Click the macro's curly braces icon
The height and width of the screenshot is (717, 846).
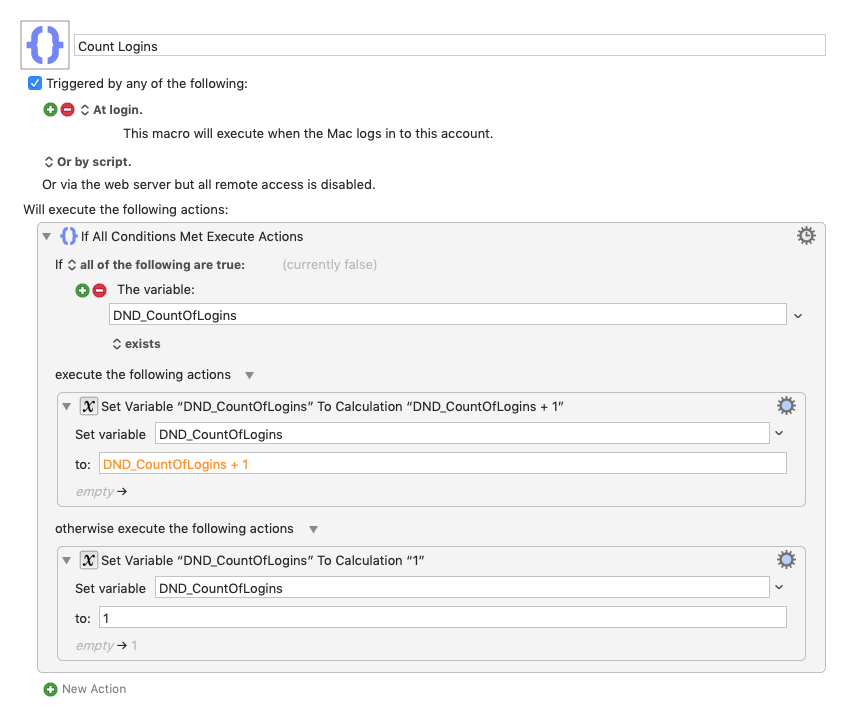point(45,45)
